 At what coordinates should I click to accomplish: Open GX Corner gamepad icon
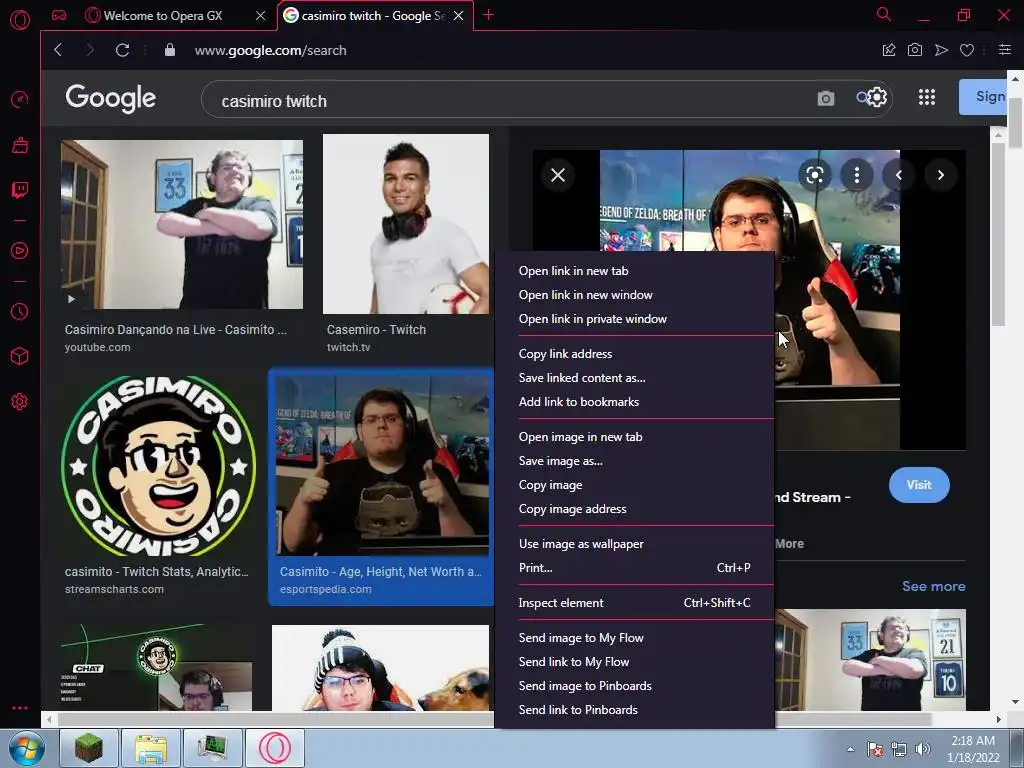point(59,15)
